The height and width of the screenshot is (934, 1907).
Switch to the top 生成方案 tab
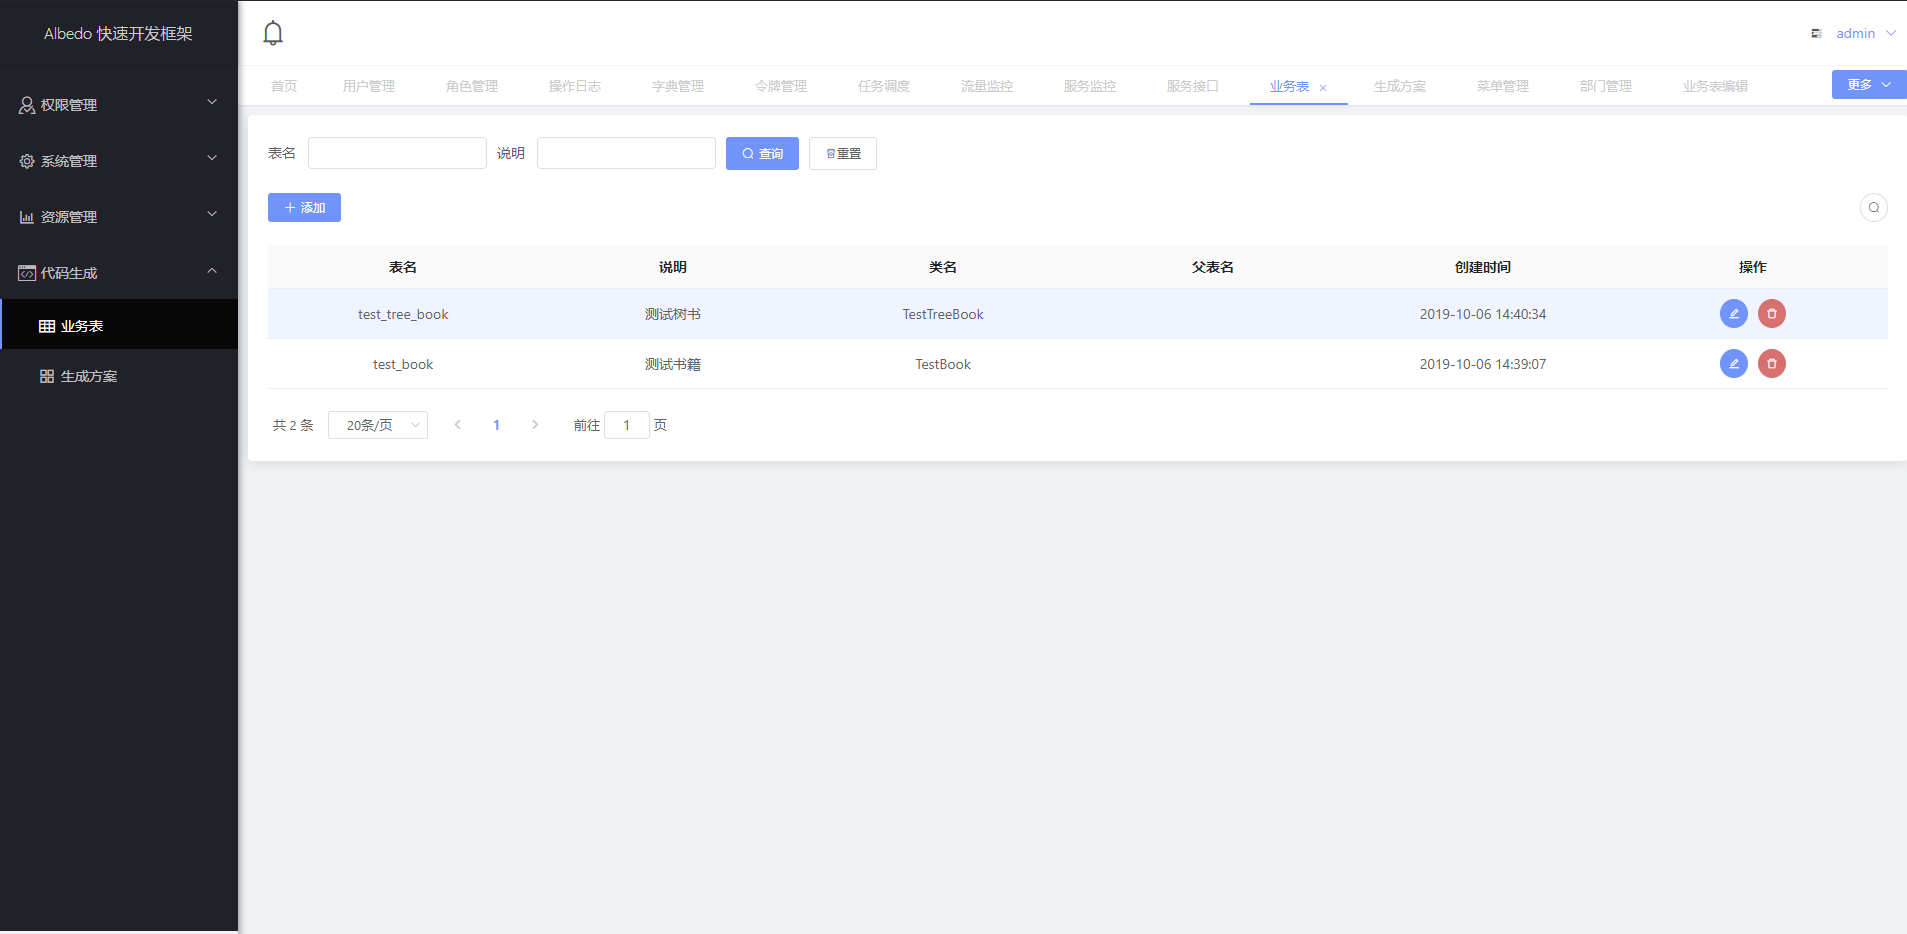point(1400,86)
